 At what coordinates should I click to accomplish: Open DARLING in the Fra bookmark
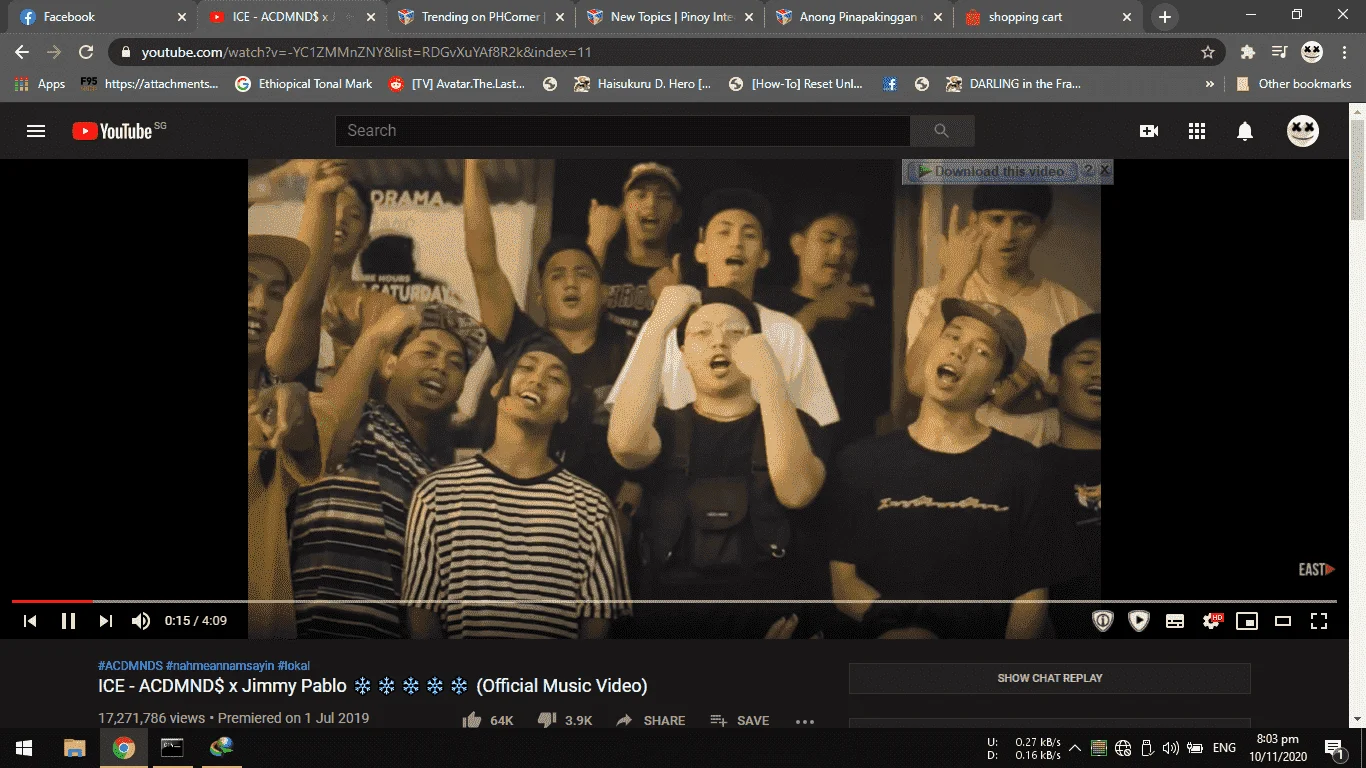(1013, 84)
